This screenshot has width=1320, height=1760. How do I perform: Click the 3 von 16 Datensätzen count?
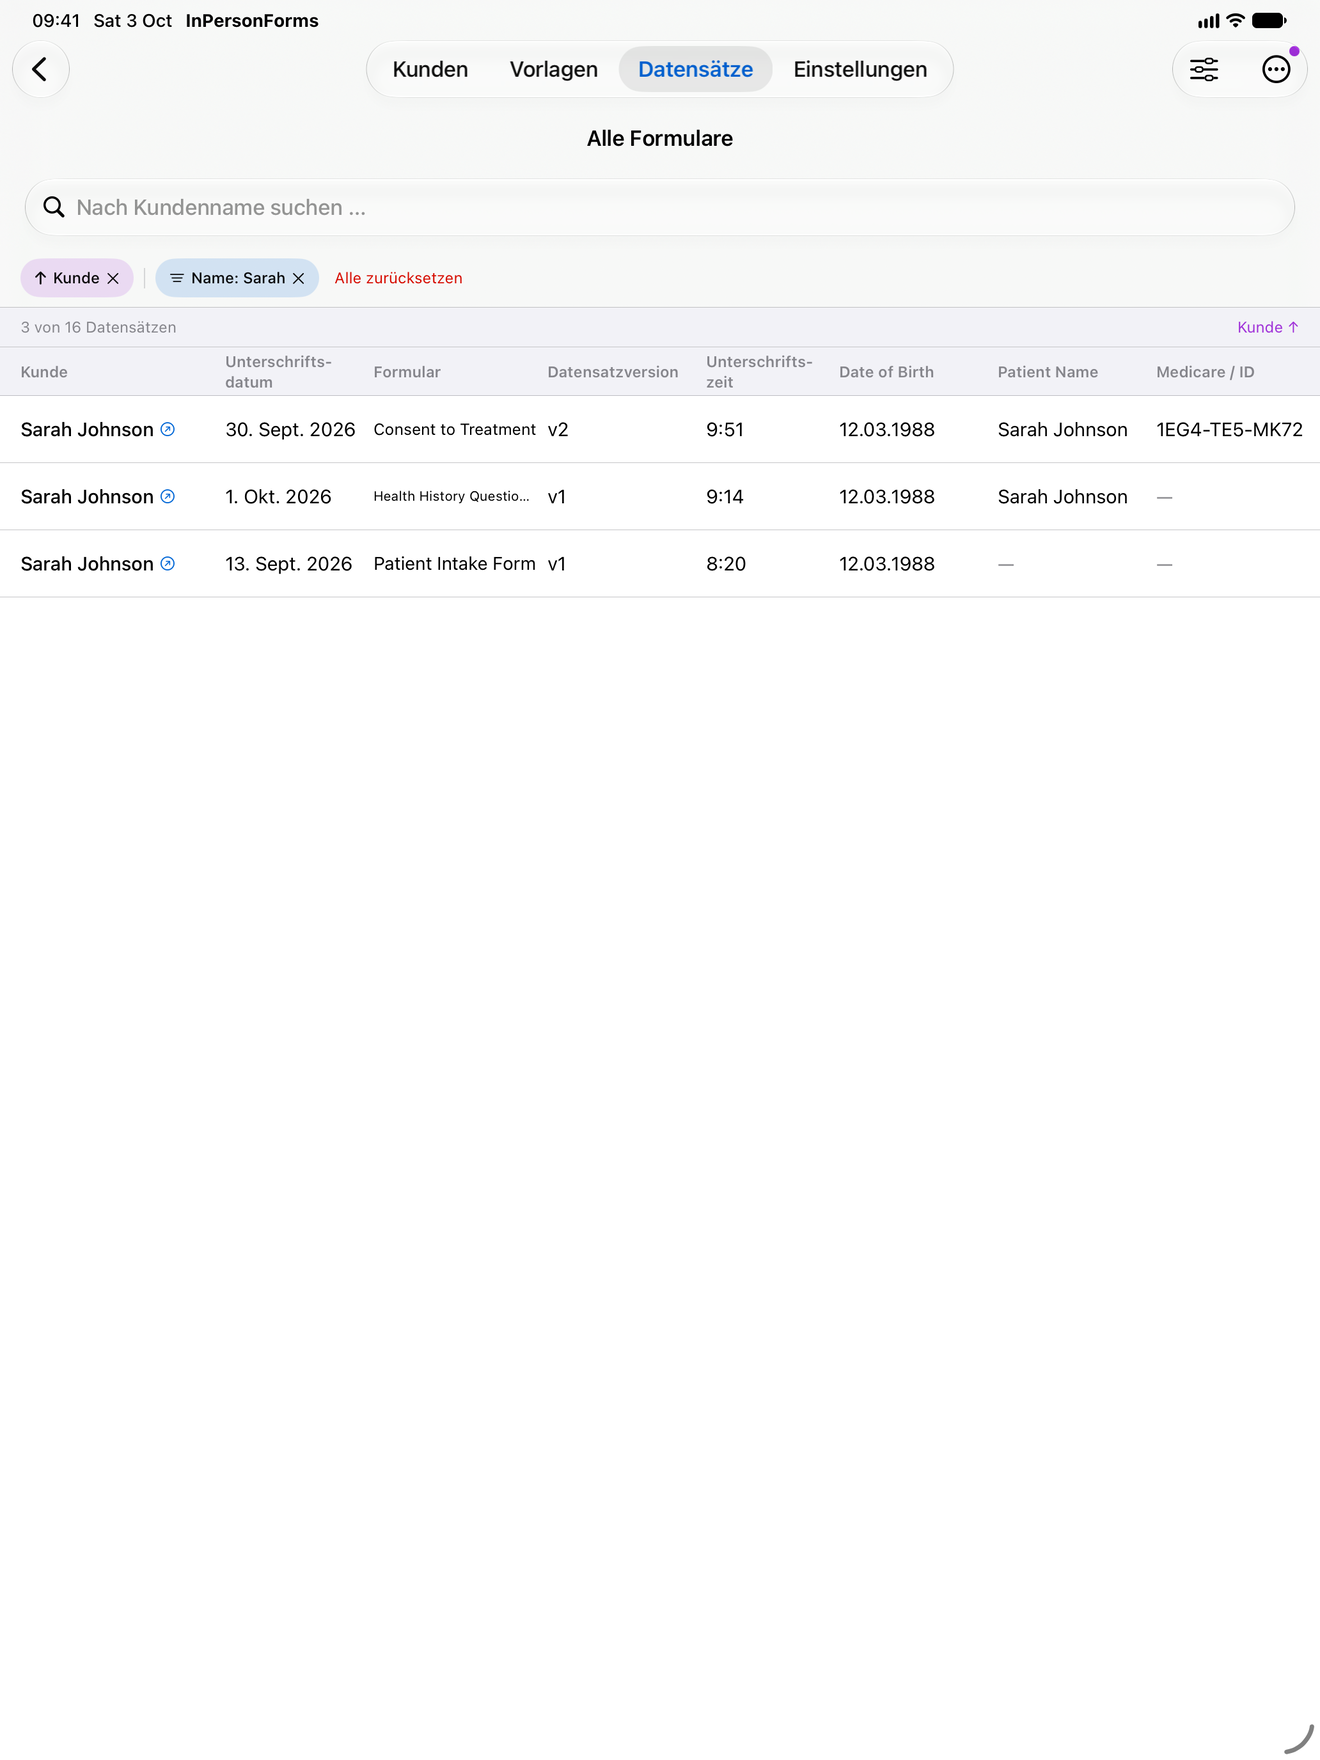(x=98, y=327)
